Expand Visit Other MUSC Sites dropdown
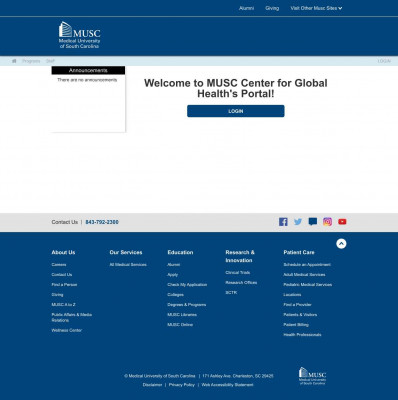Viewport: 398px width, 400px height. pyautogui.click(x=316, y=8)
